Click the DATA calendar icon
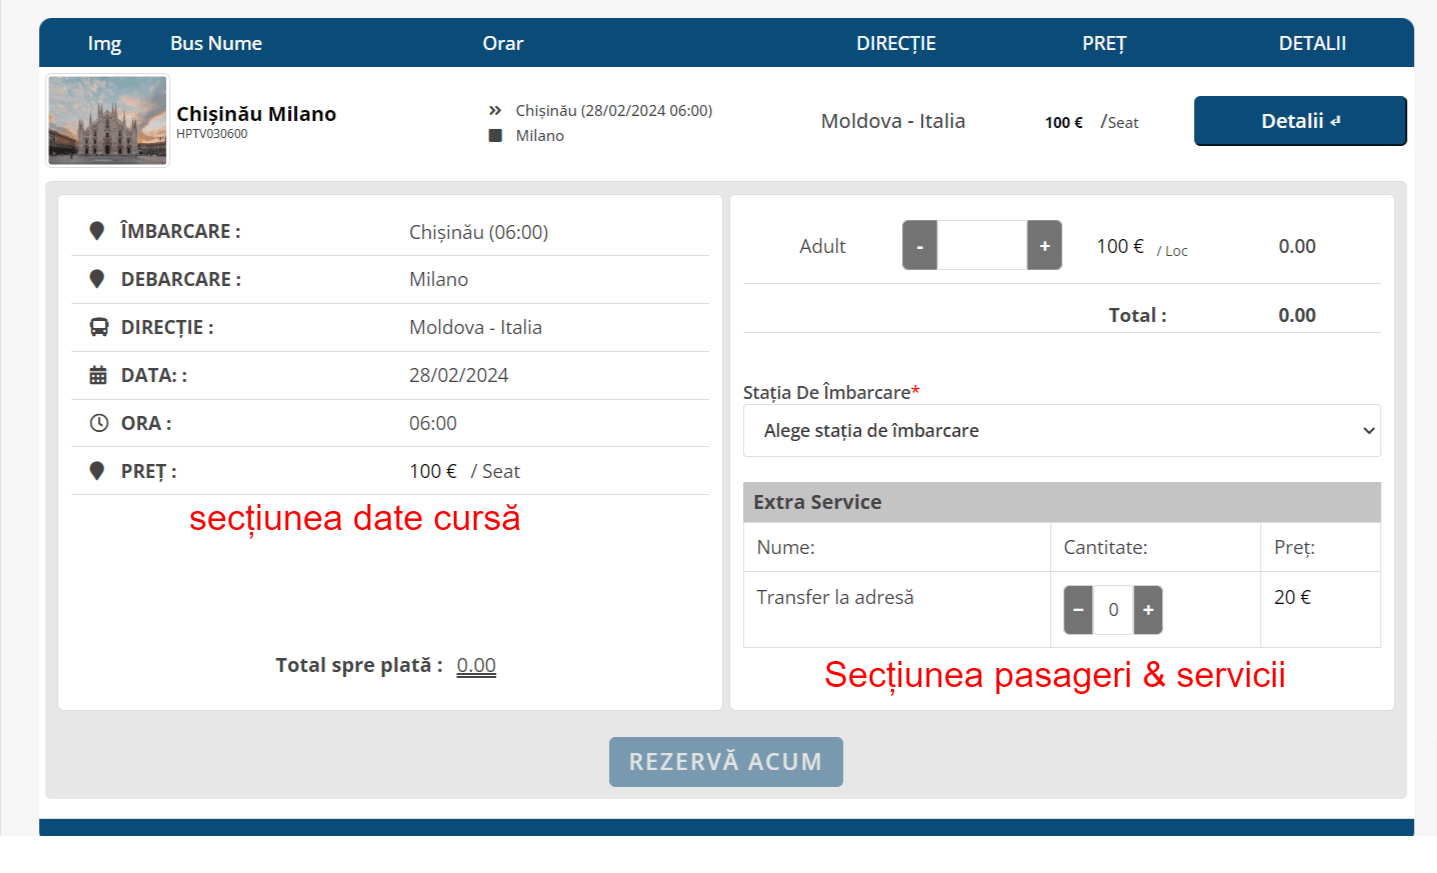 pos(98,375)
